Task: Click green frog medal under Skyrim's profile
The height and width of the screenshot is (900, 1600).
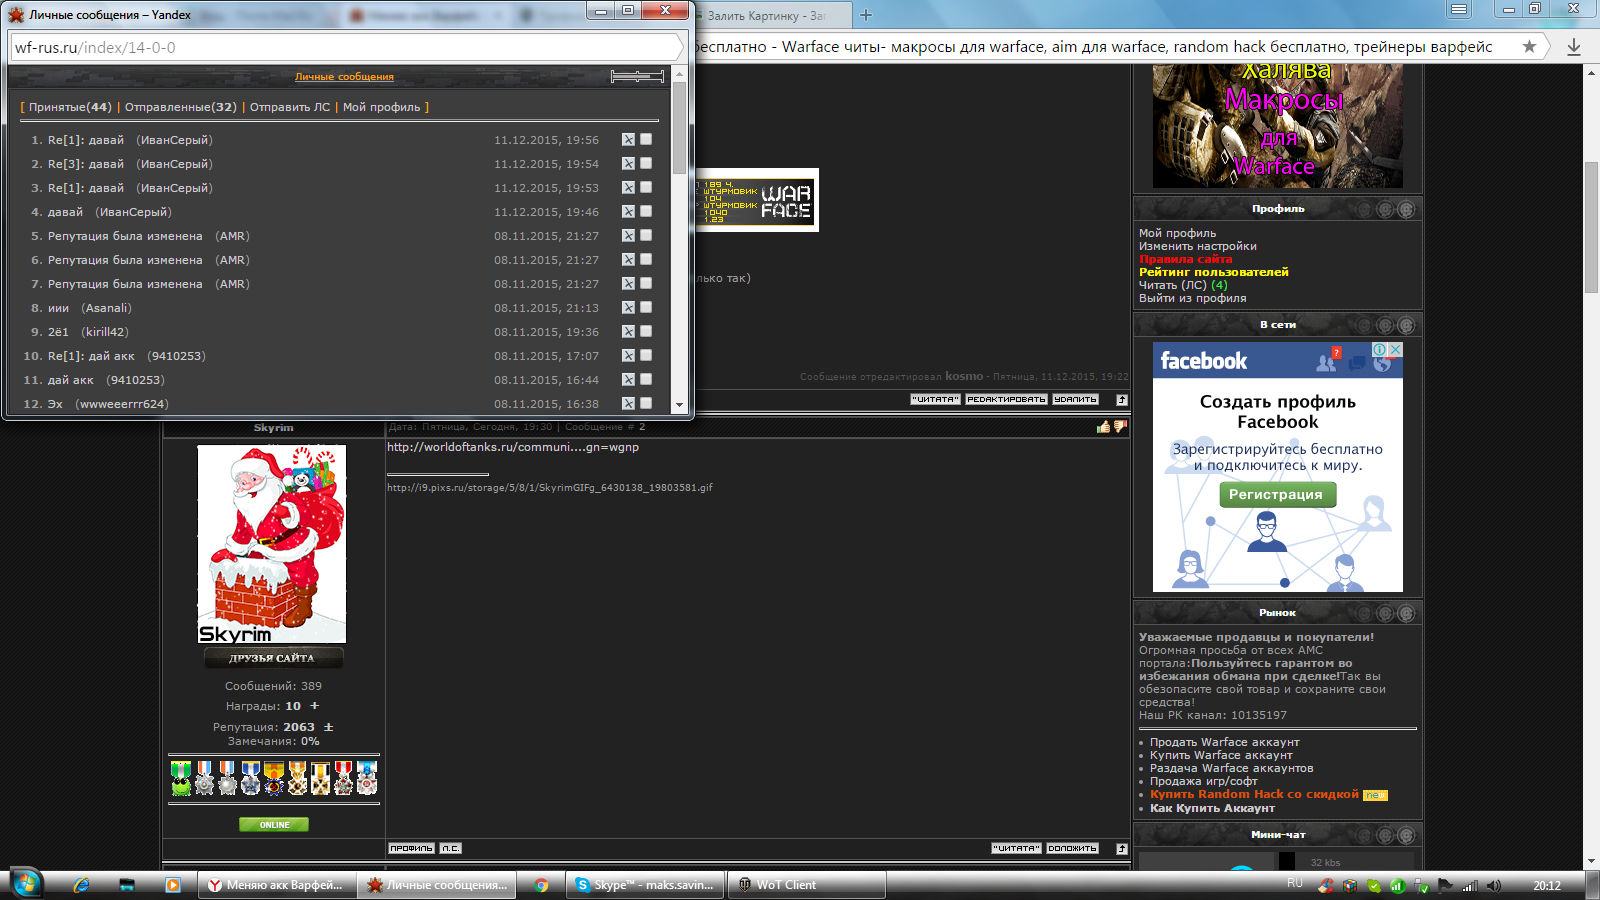Action: [x=181, y=778]
